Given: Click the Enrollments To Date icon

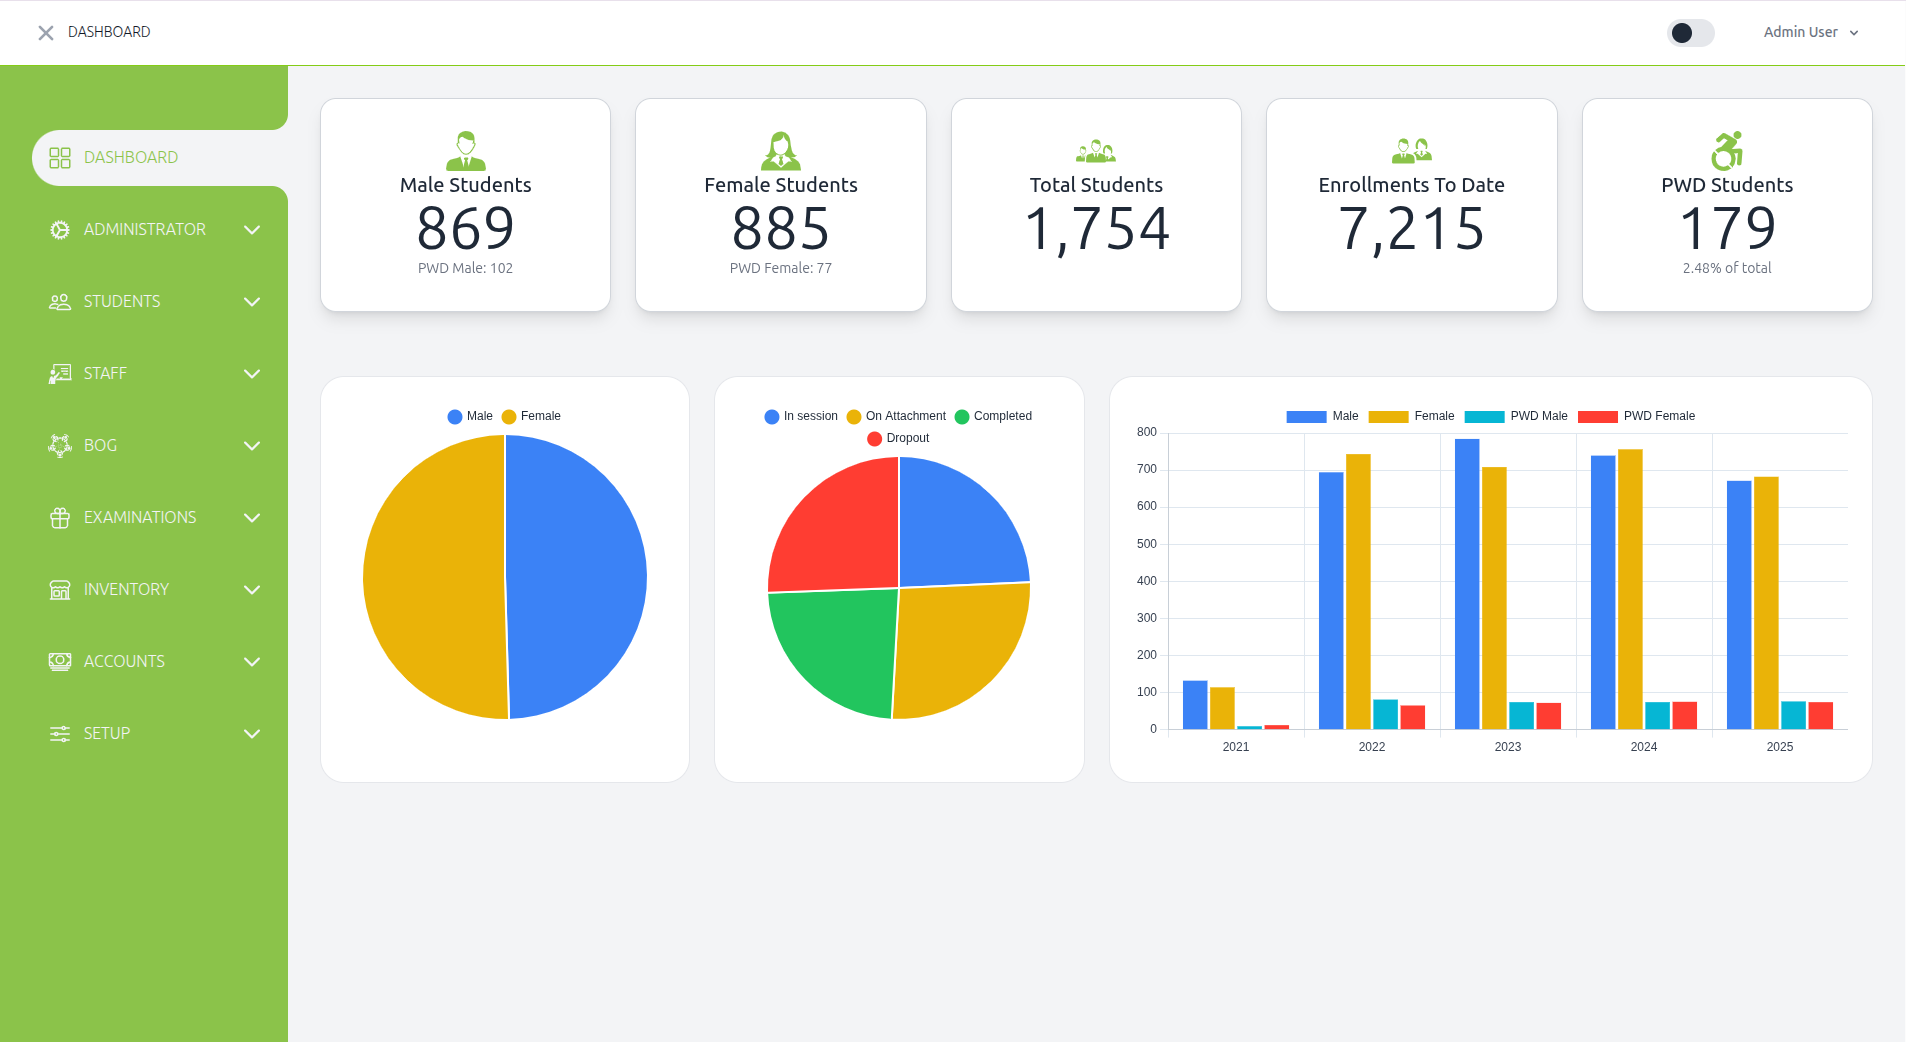Looking at the screenshot, I should [x=1412, y=151].
